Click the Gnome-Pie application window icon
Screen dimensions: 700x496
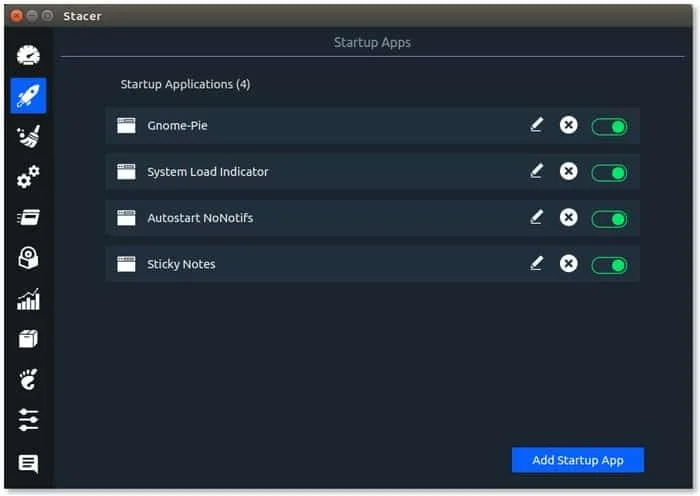pyautogui.click(x=126, y=125)
